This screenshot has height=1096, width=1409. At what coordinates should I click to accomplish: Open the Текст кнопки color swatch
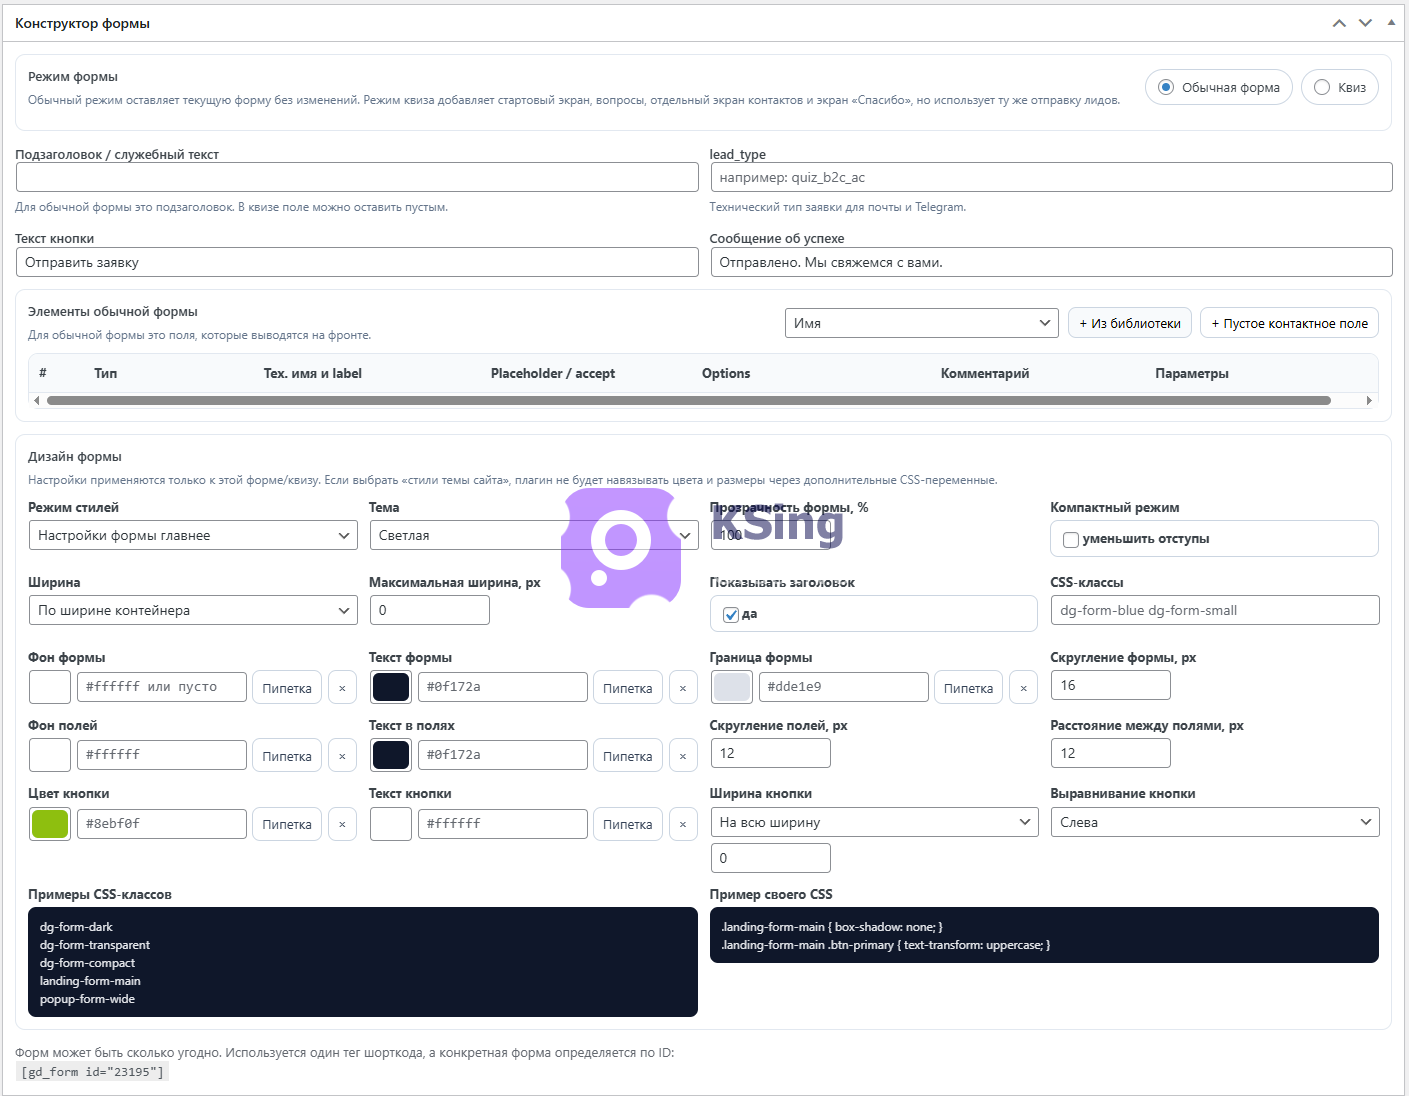391,824
